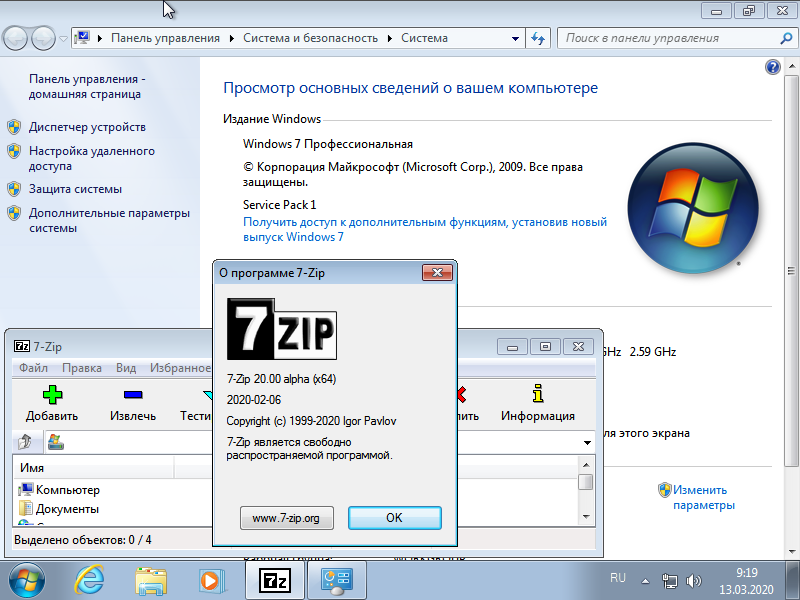Click the volume speaker tray icon

point(694,581)
